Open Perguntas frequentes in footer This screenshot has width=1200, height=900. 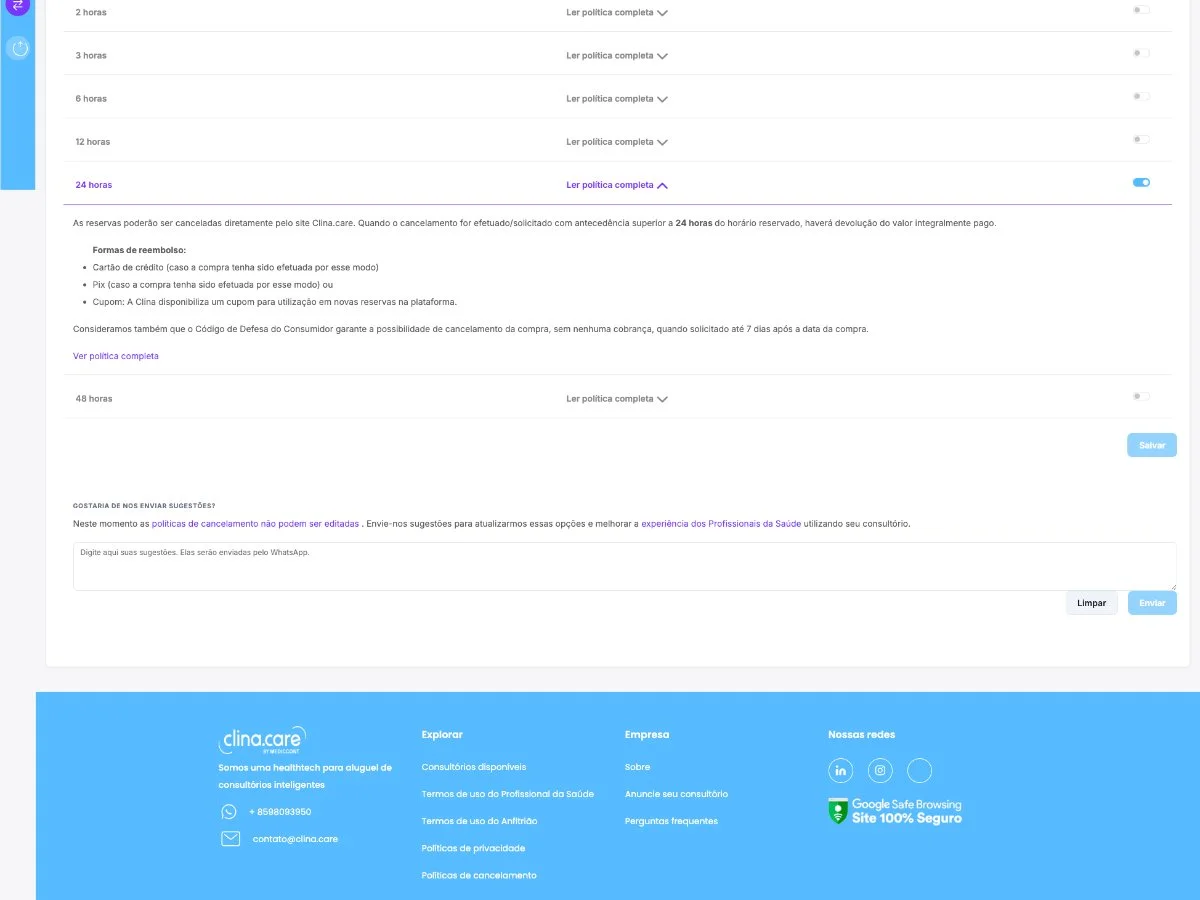click(671, 821)
